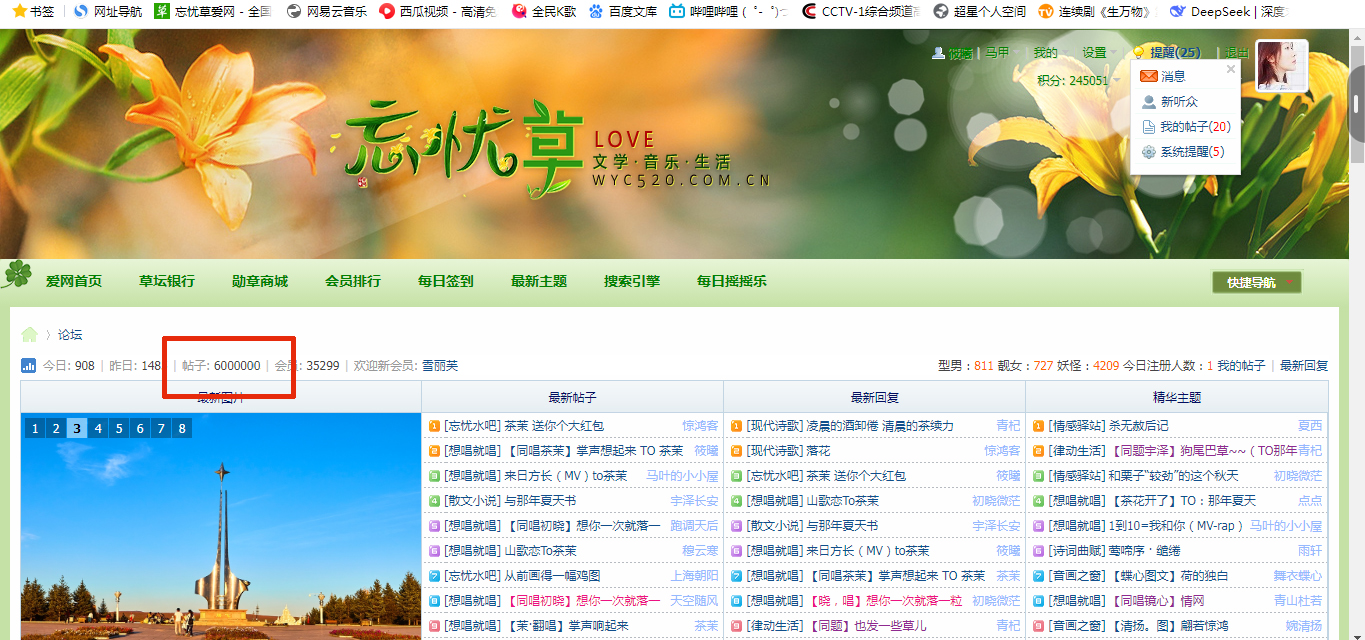Expand the 快捷导航 dropdown
Screen dimensions: 1365x640
click(x=1256, y=282)
